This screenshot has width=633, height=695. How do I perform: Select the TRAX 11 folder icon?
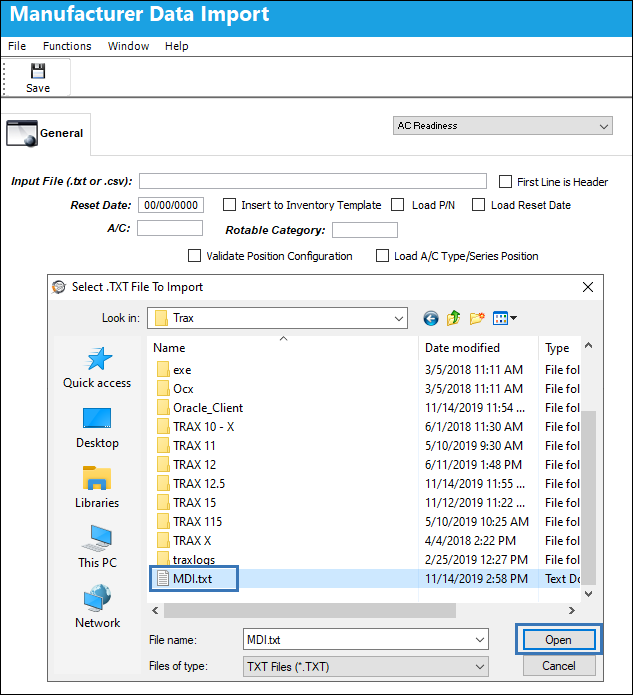[163, 445]
